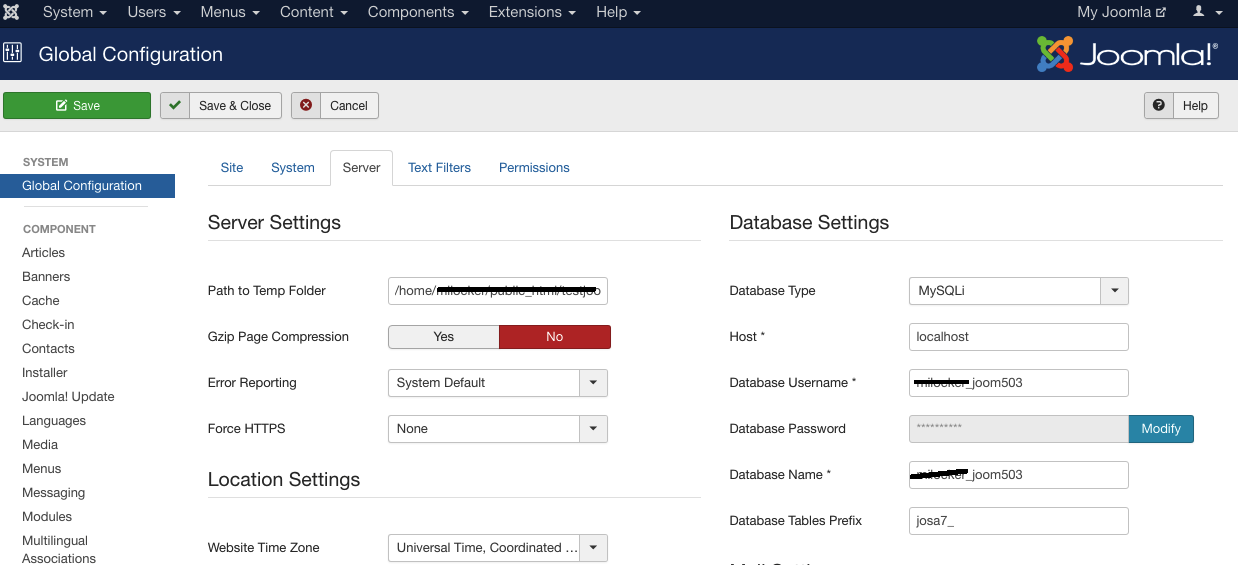Open the Content menu
The height and width of the screenshot is (565, 1238).
pos(314,12)
